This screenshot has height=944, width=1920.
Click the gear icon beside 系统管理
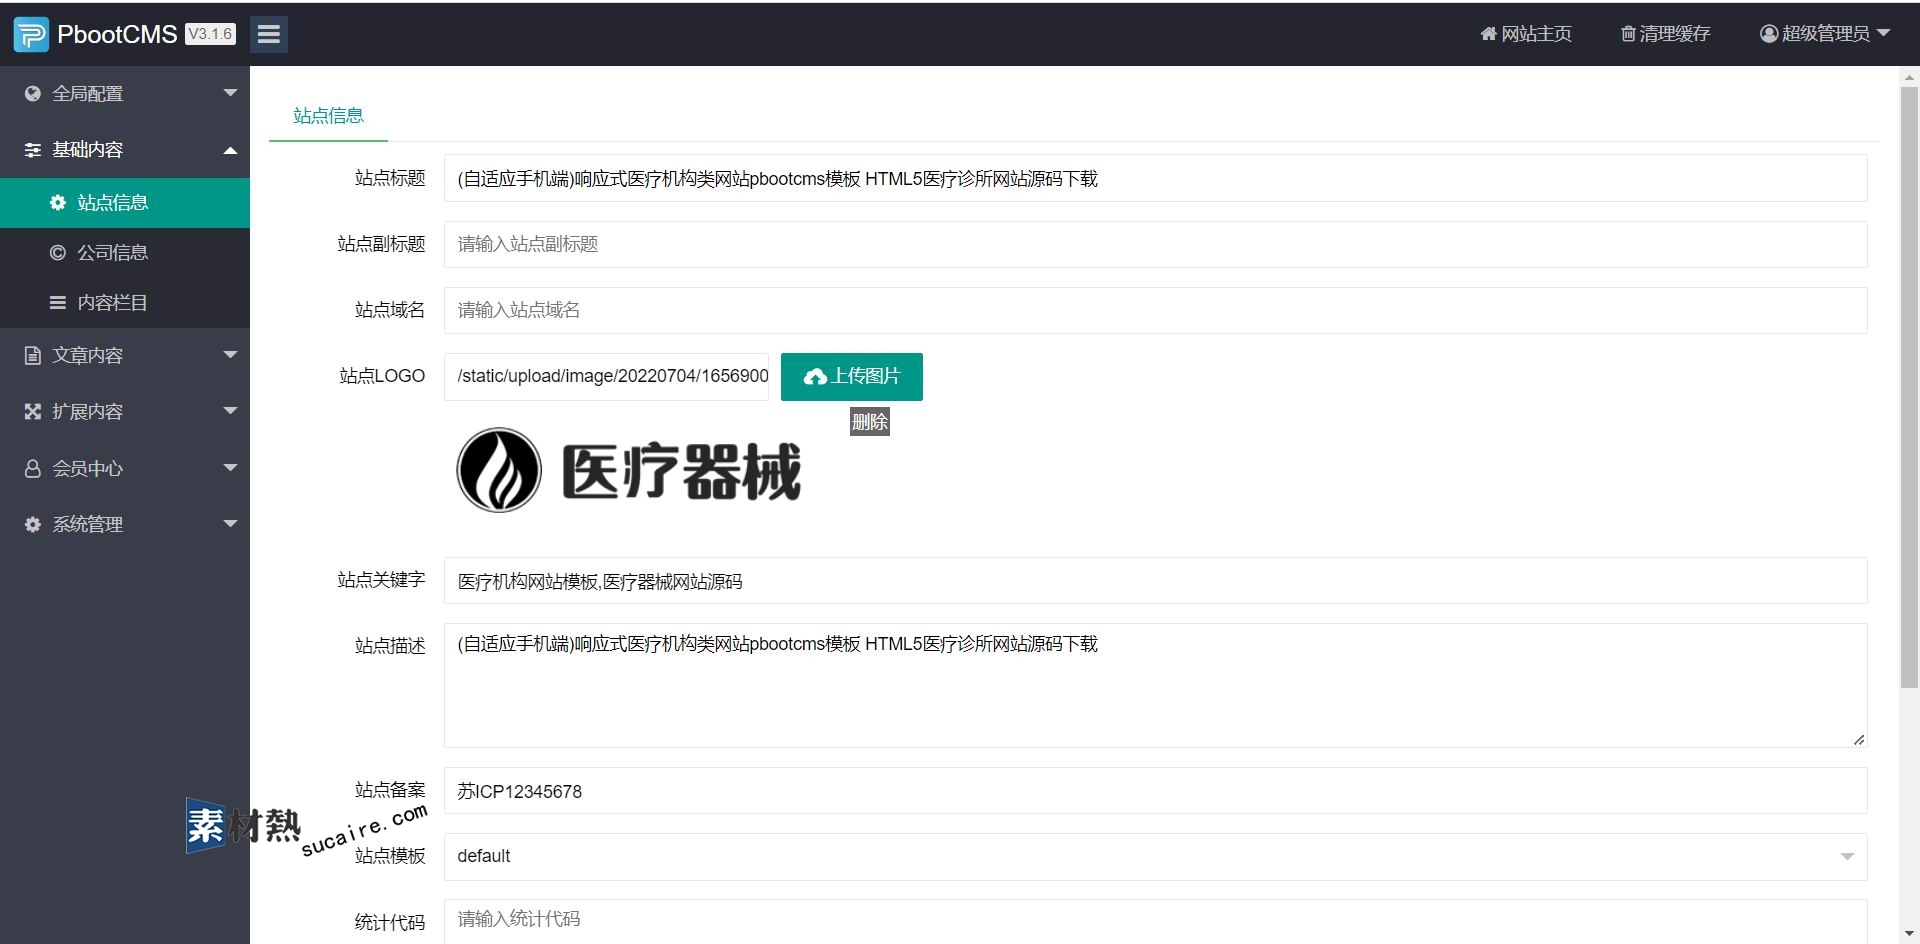point(33,525)
